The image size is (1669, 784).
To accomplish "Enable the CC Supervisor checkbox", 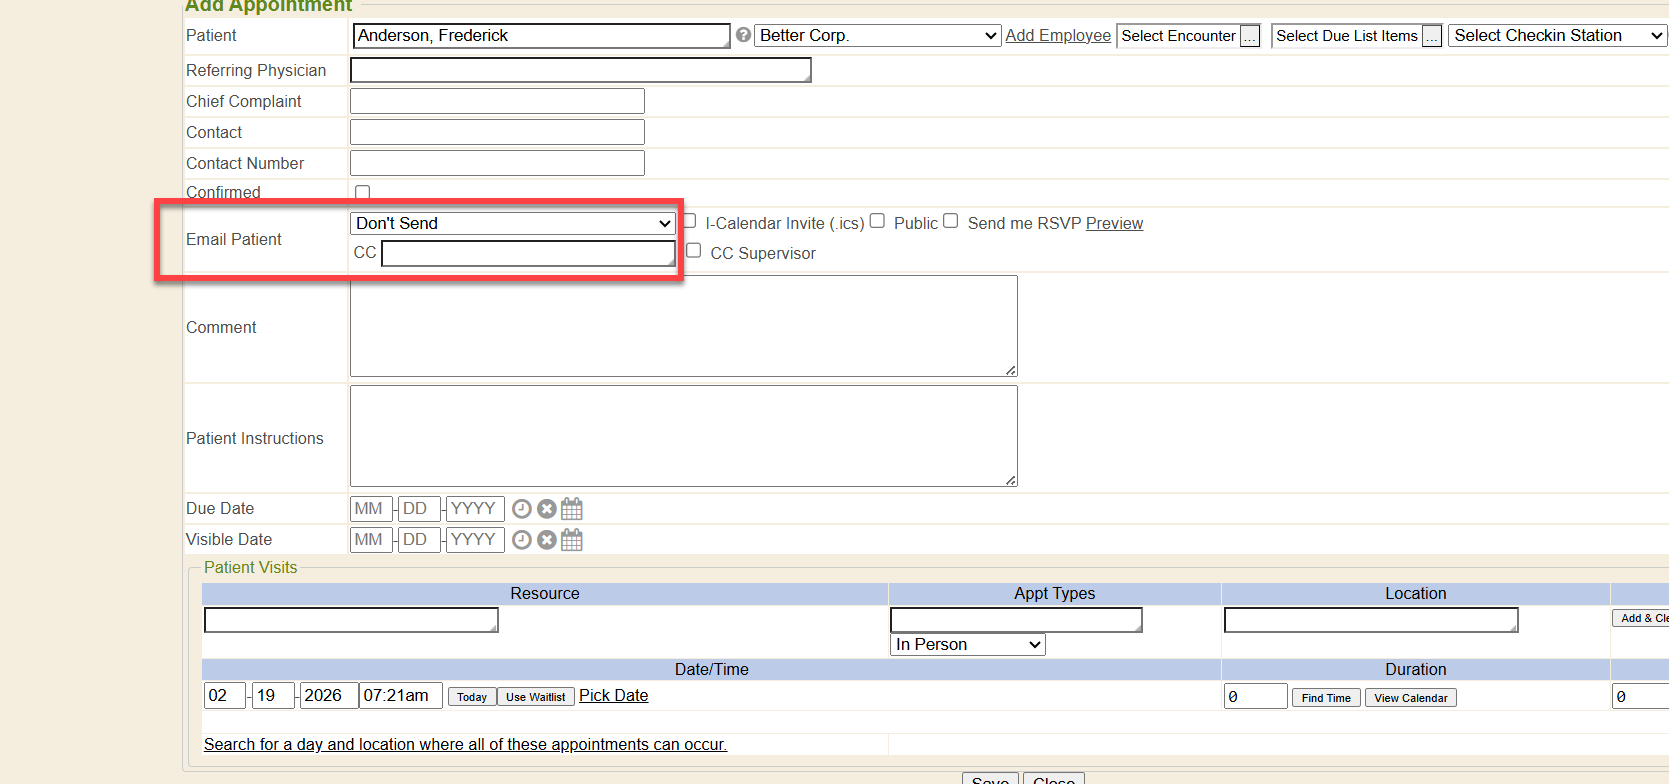I will 694,251.
